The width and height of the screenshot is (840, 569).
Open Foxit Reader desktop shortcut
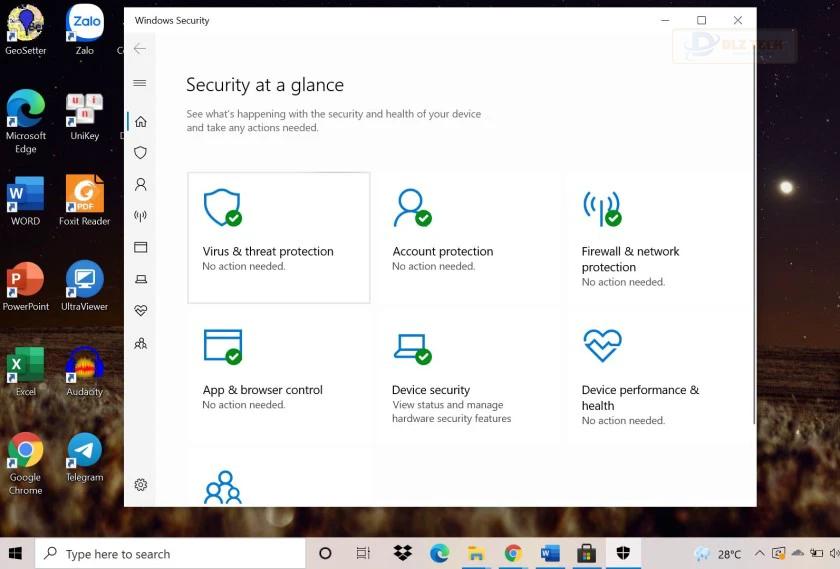84,200
